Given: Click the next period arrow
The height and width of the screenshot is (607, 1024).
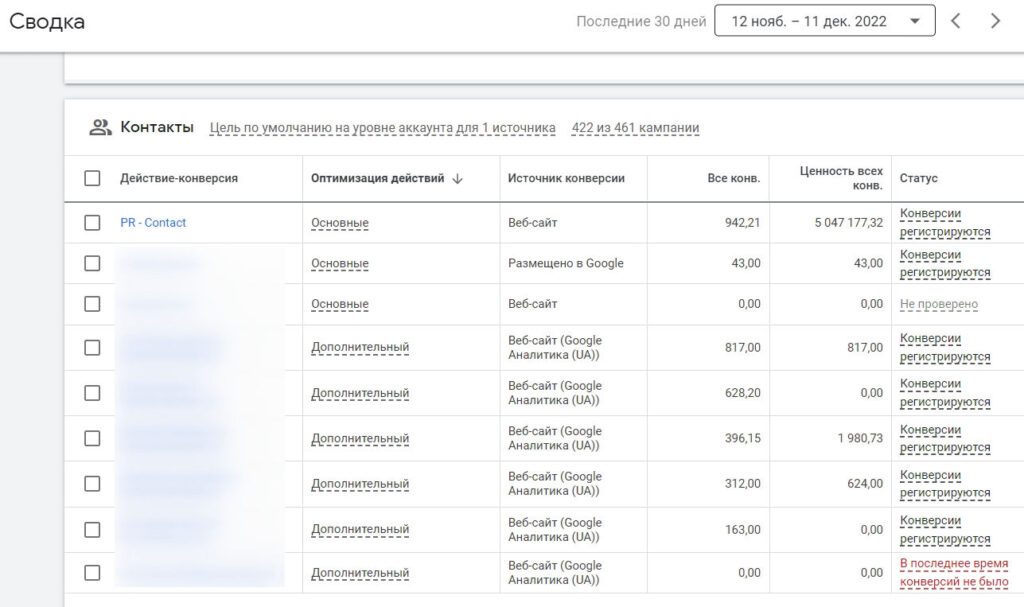Looking at the screenshot, I should pyautogui.click(x=995, y=21).
